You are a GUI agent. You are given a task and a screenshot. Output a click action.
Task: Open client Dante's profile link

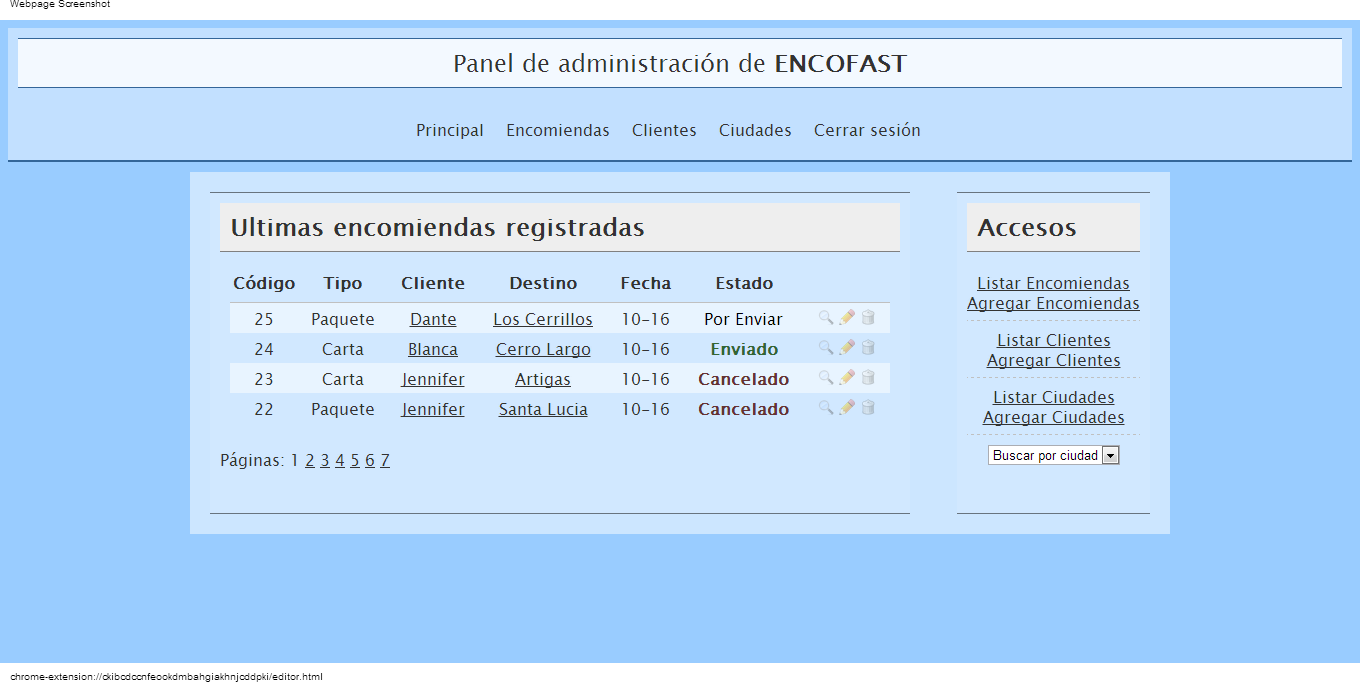(x=433, y=318)
